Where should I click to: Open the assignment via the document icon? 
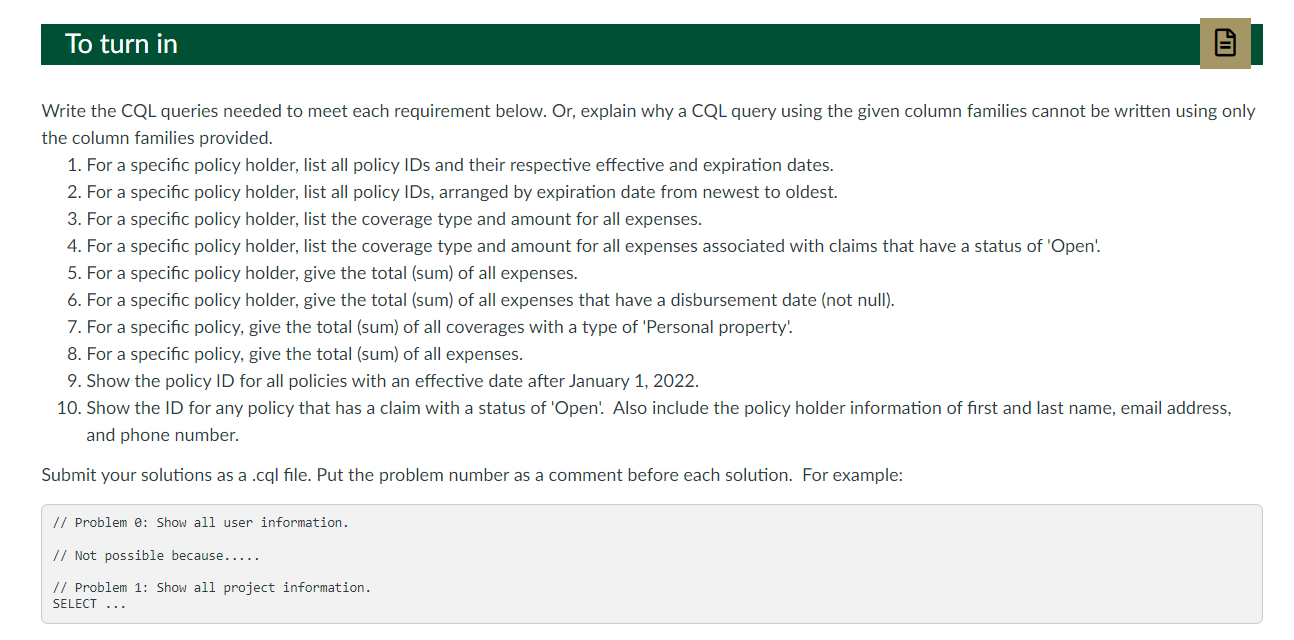[1224, 44]
